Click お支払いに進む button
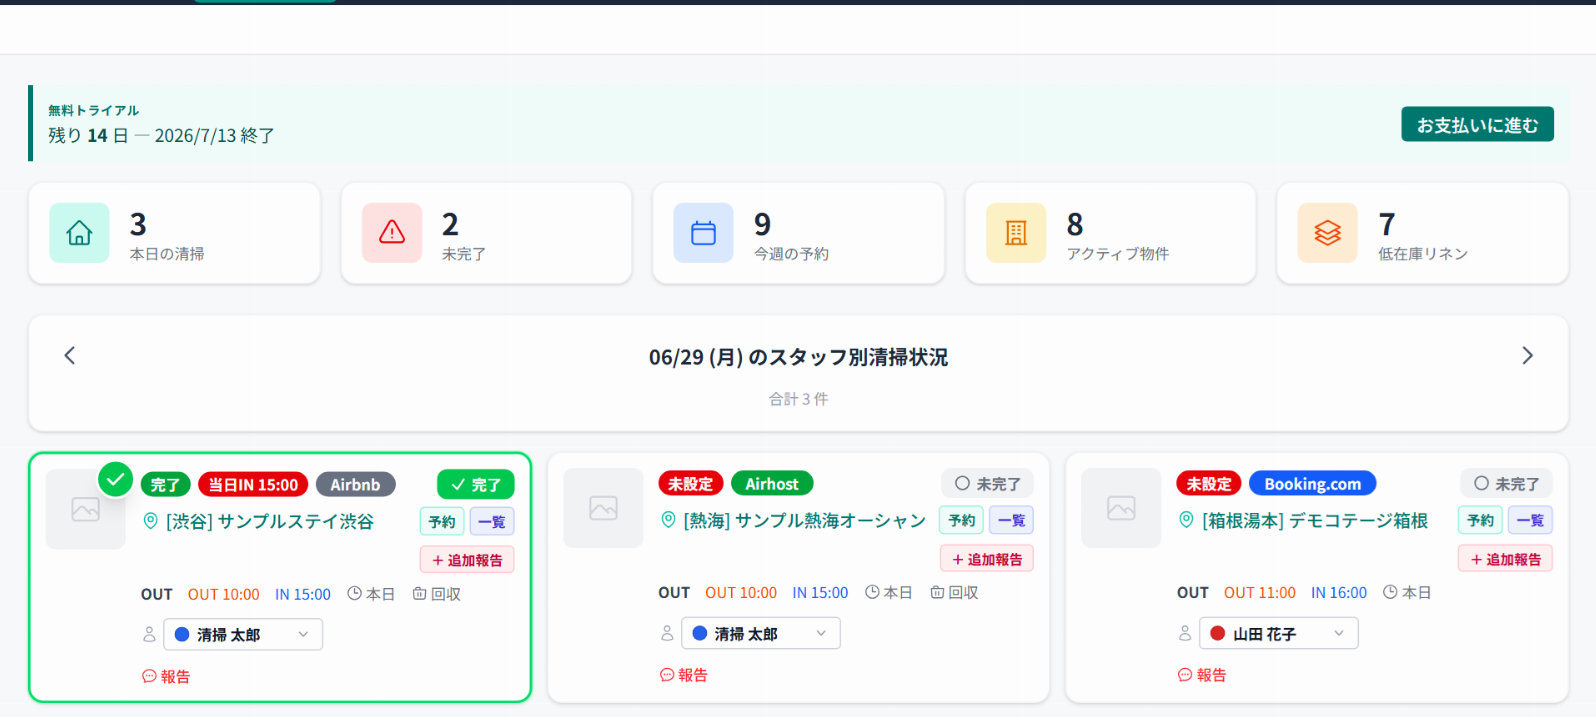The height and width of the screenshot is (717, 1596). (x=1477, y=125)
